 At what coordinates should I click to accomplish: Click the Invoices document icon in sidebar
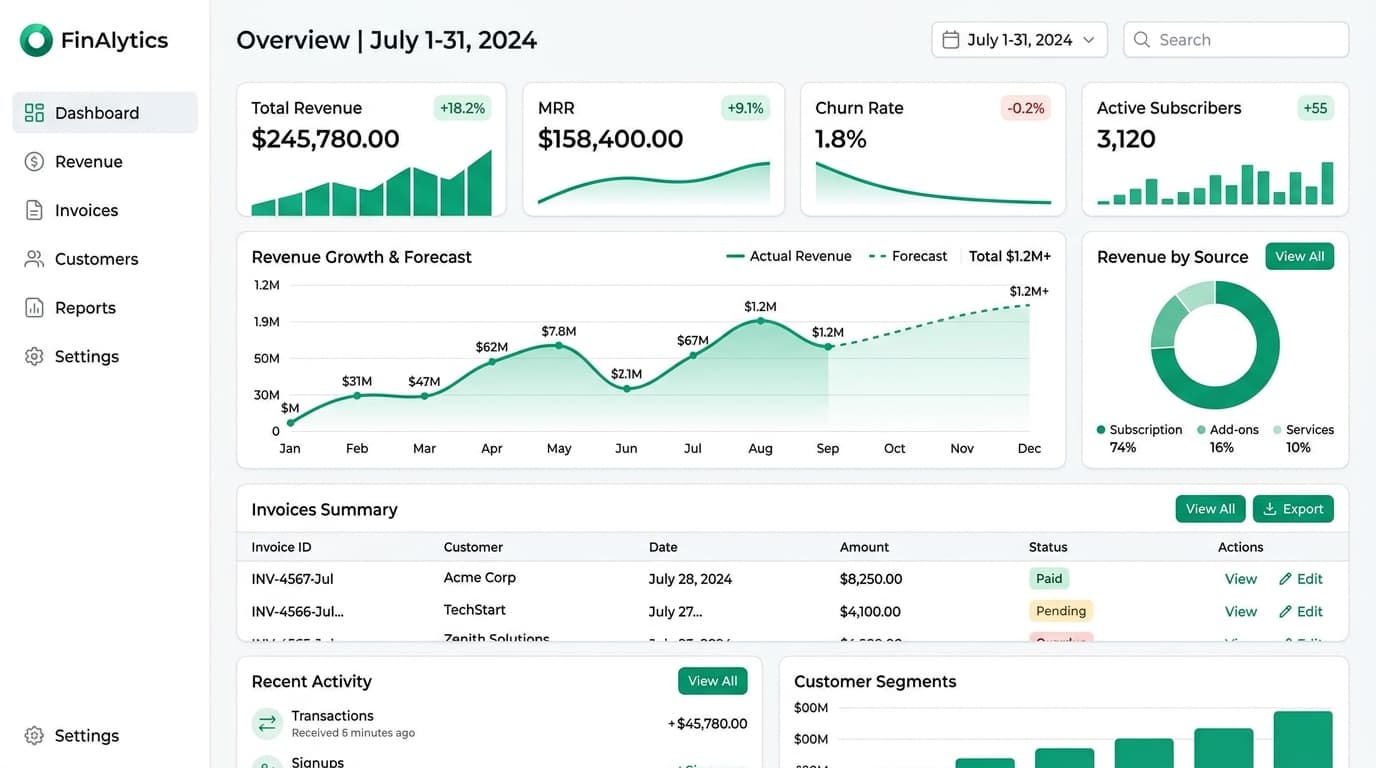pyautogui.click(x=34, y=210)
